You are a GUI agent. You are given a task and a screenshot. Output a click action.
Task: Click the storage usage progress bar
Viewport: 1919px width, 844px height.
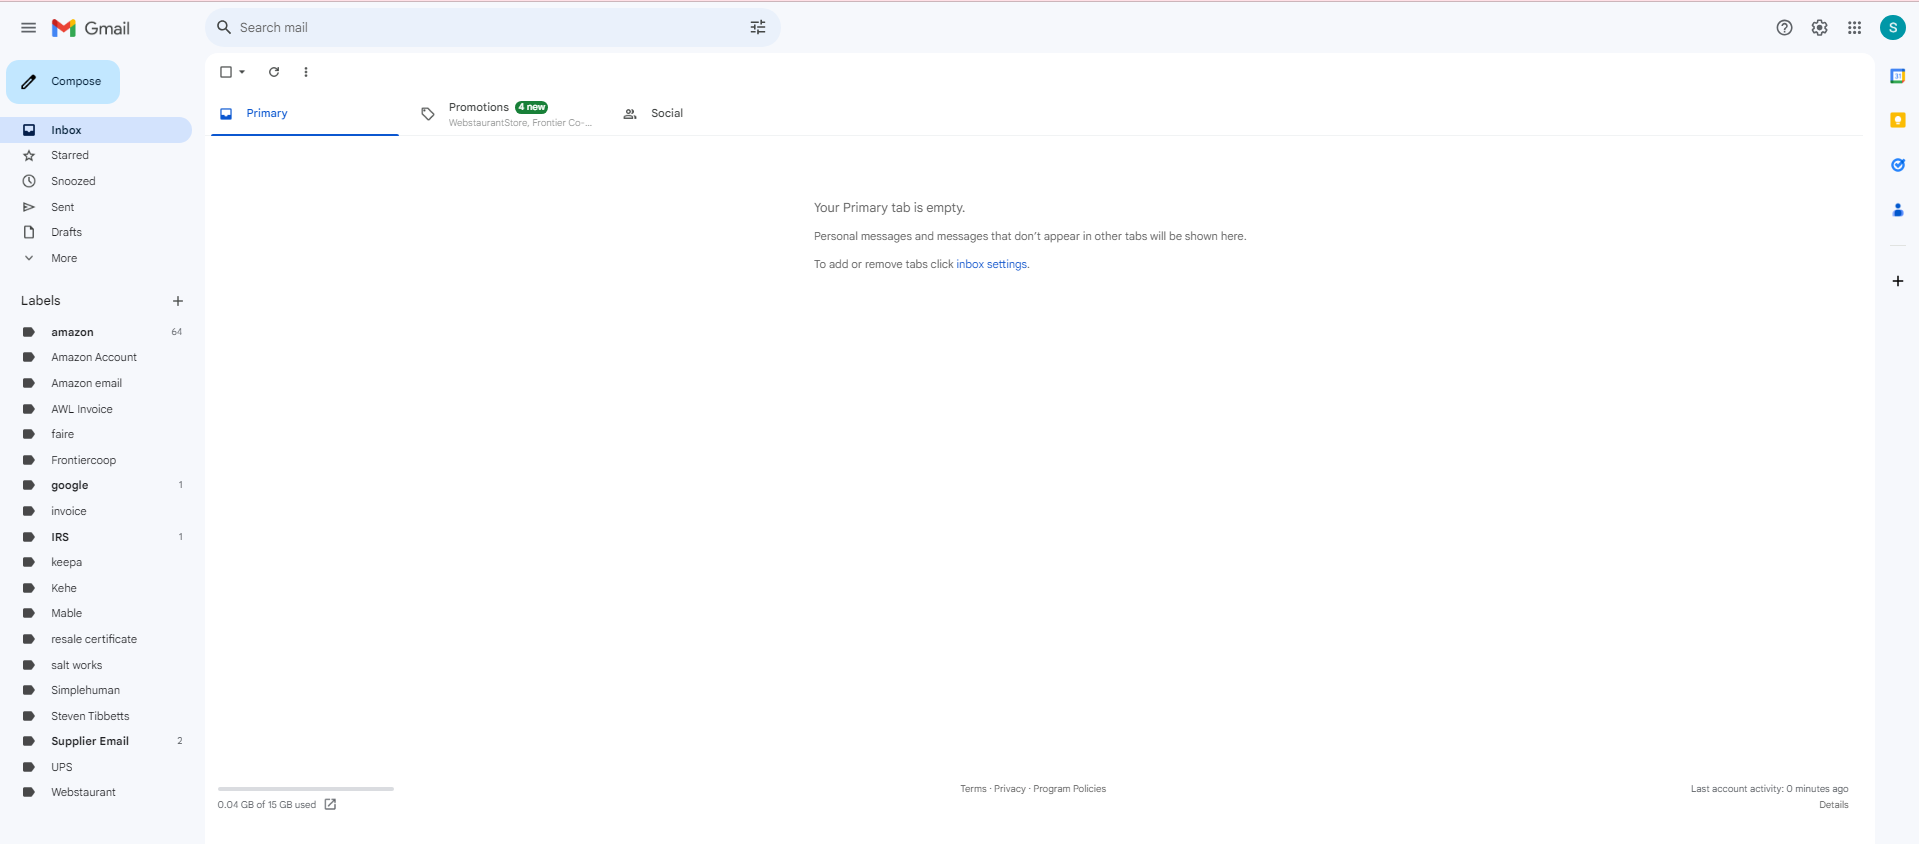pos(305,789)
